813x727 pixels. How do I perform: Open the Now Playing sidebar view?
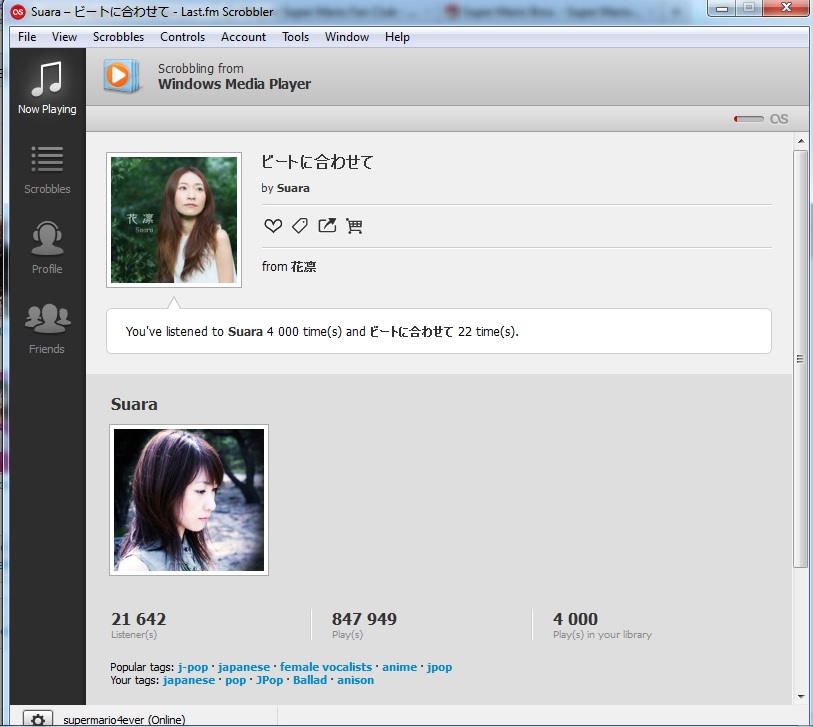(46, 87)
